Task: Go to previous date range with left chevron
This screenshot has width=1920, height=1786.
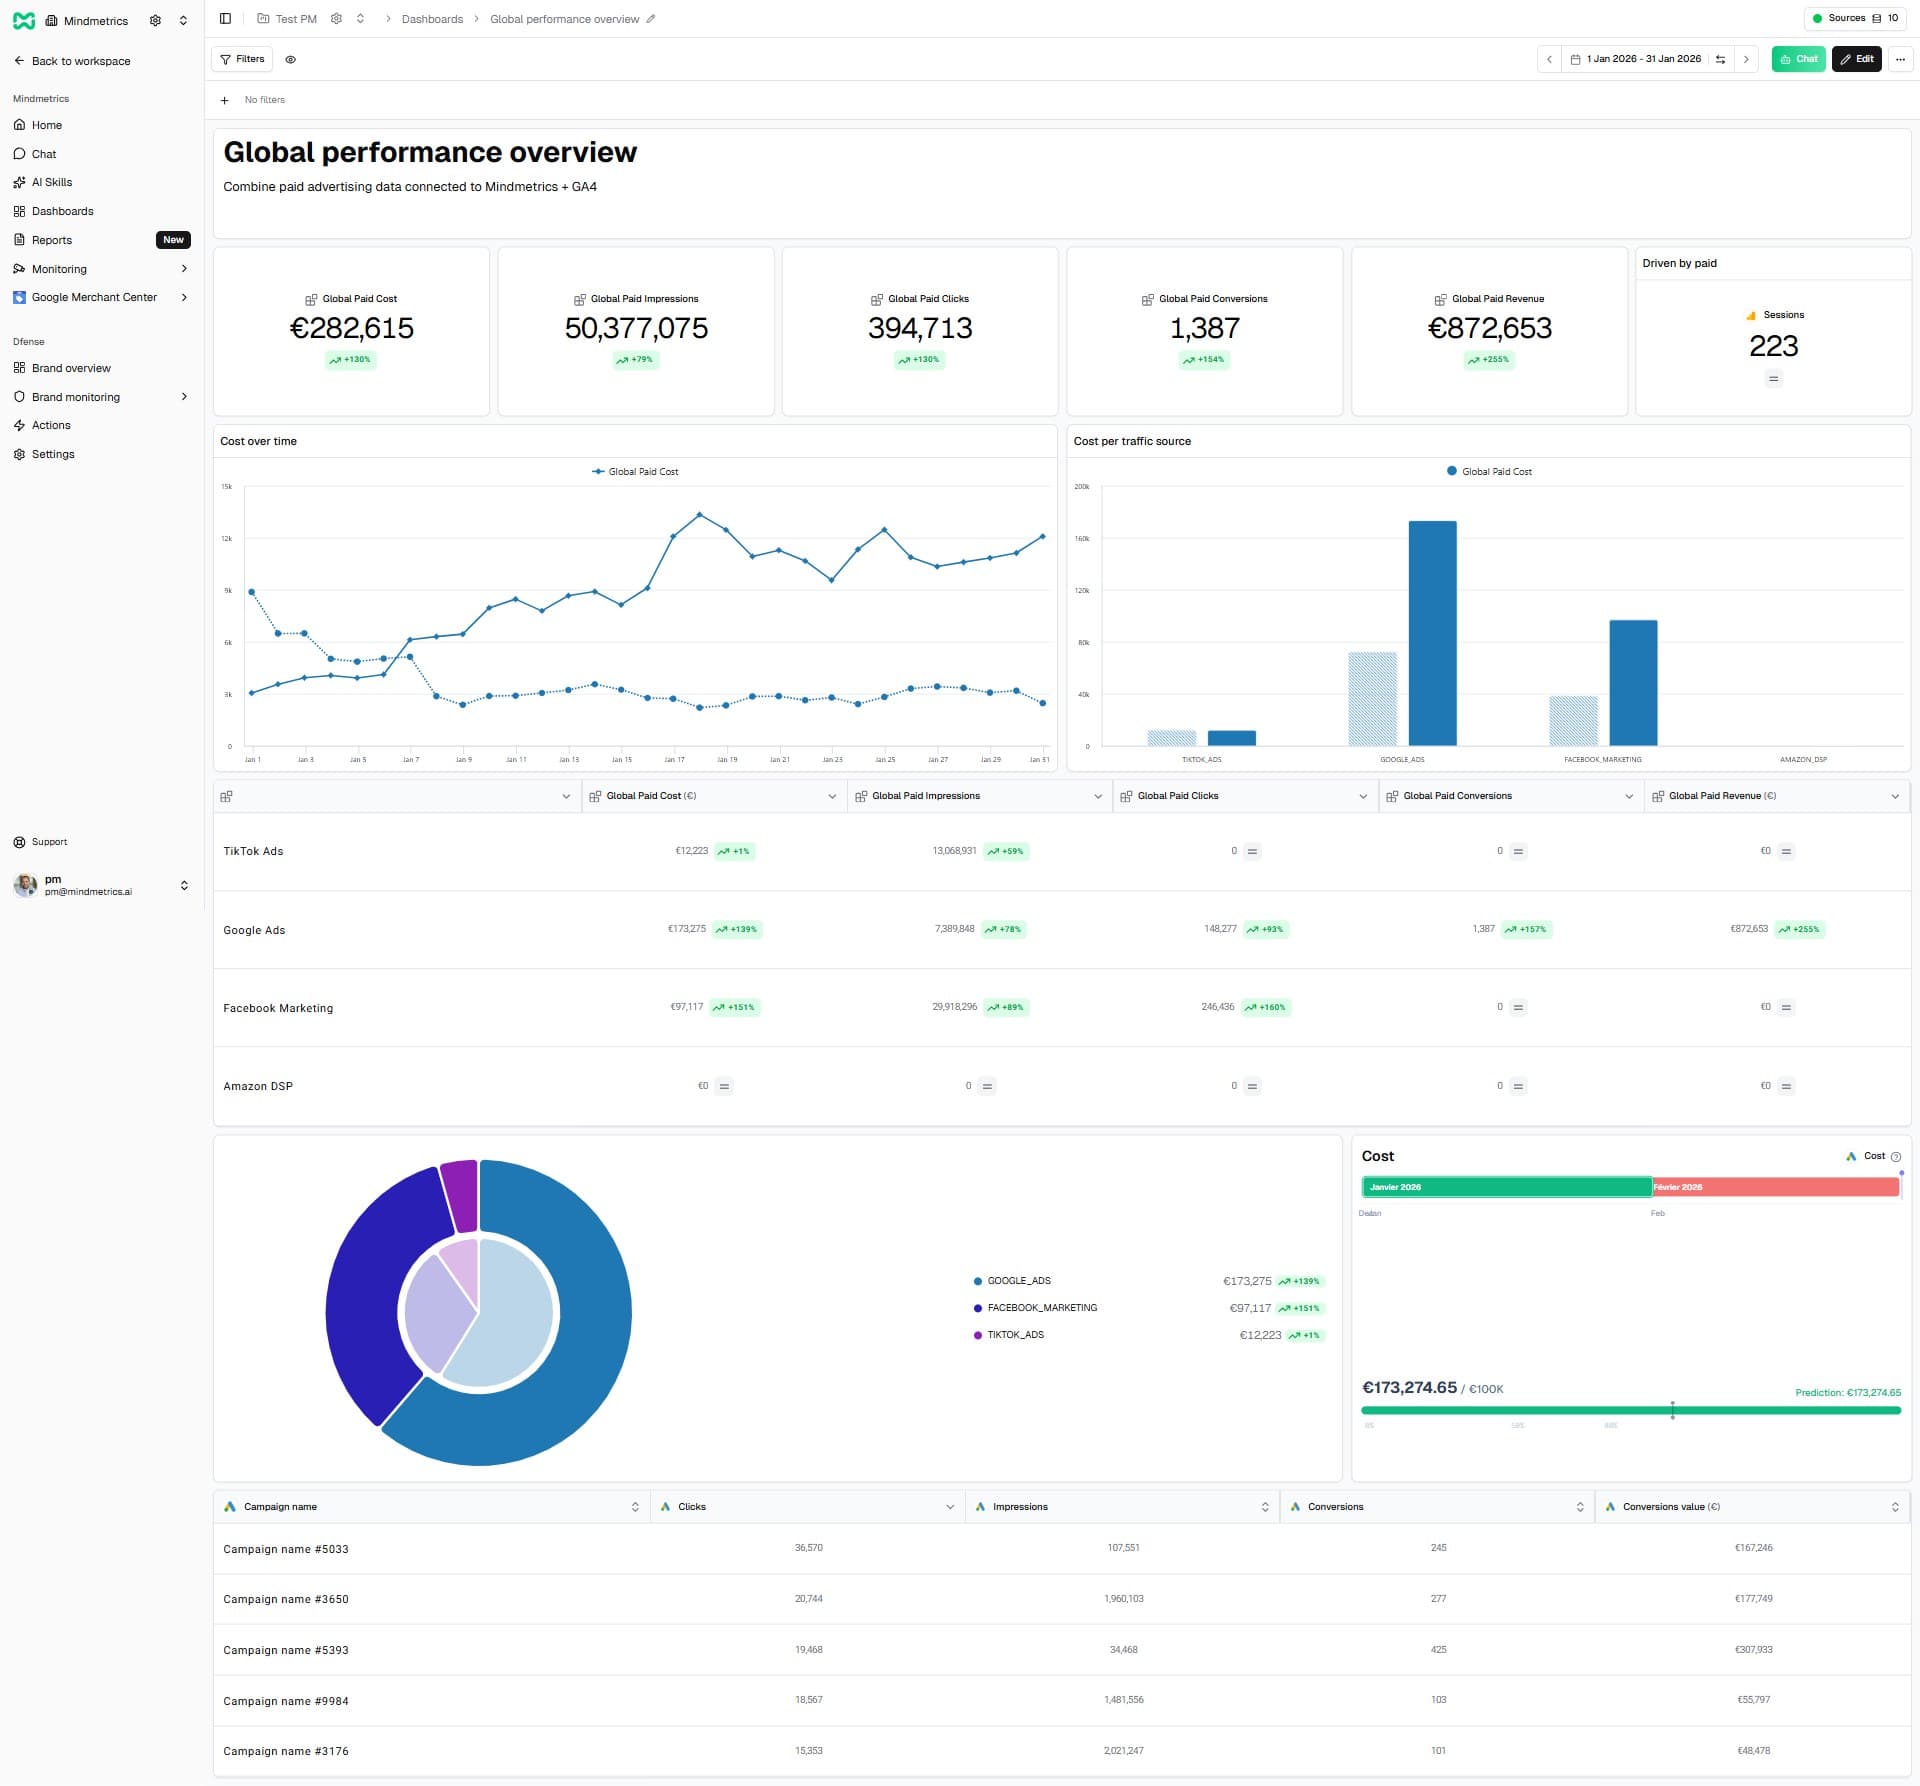Action: 1549,59
